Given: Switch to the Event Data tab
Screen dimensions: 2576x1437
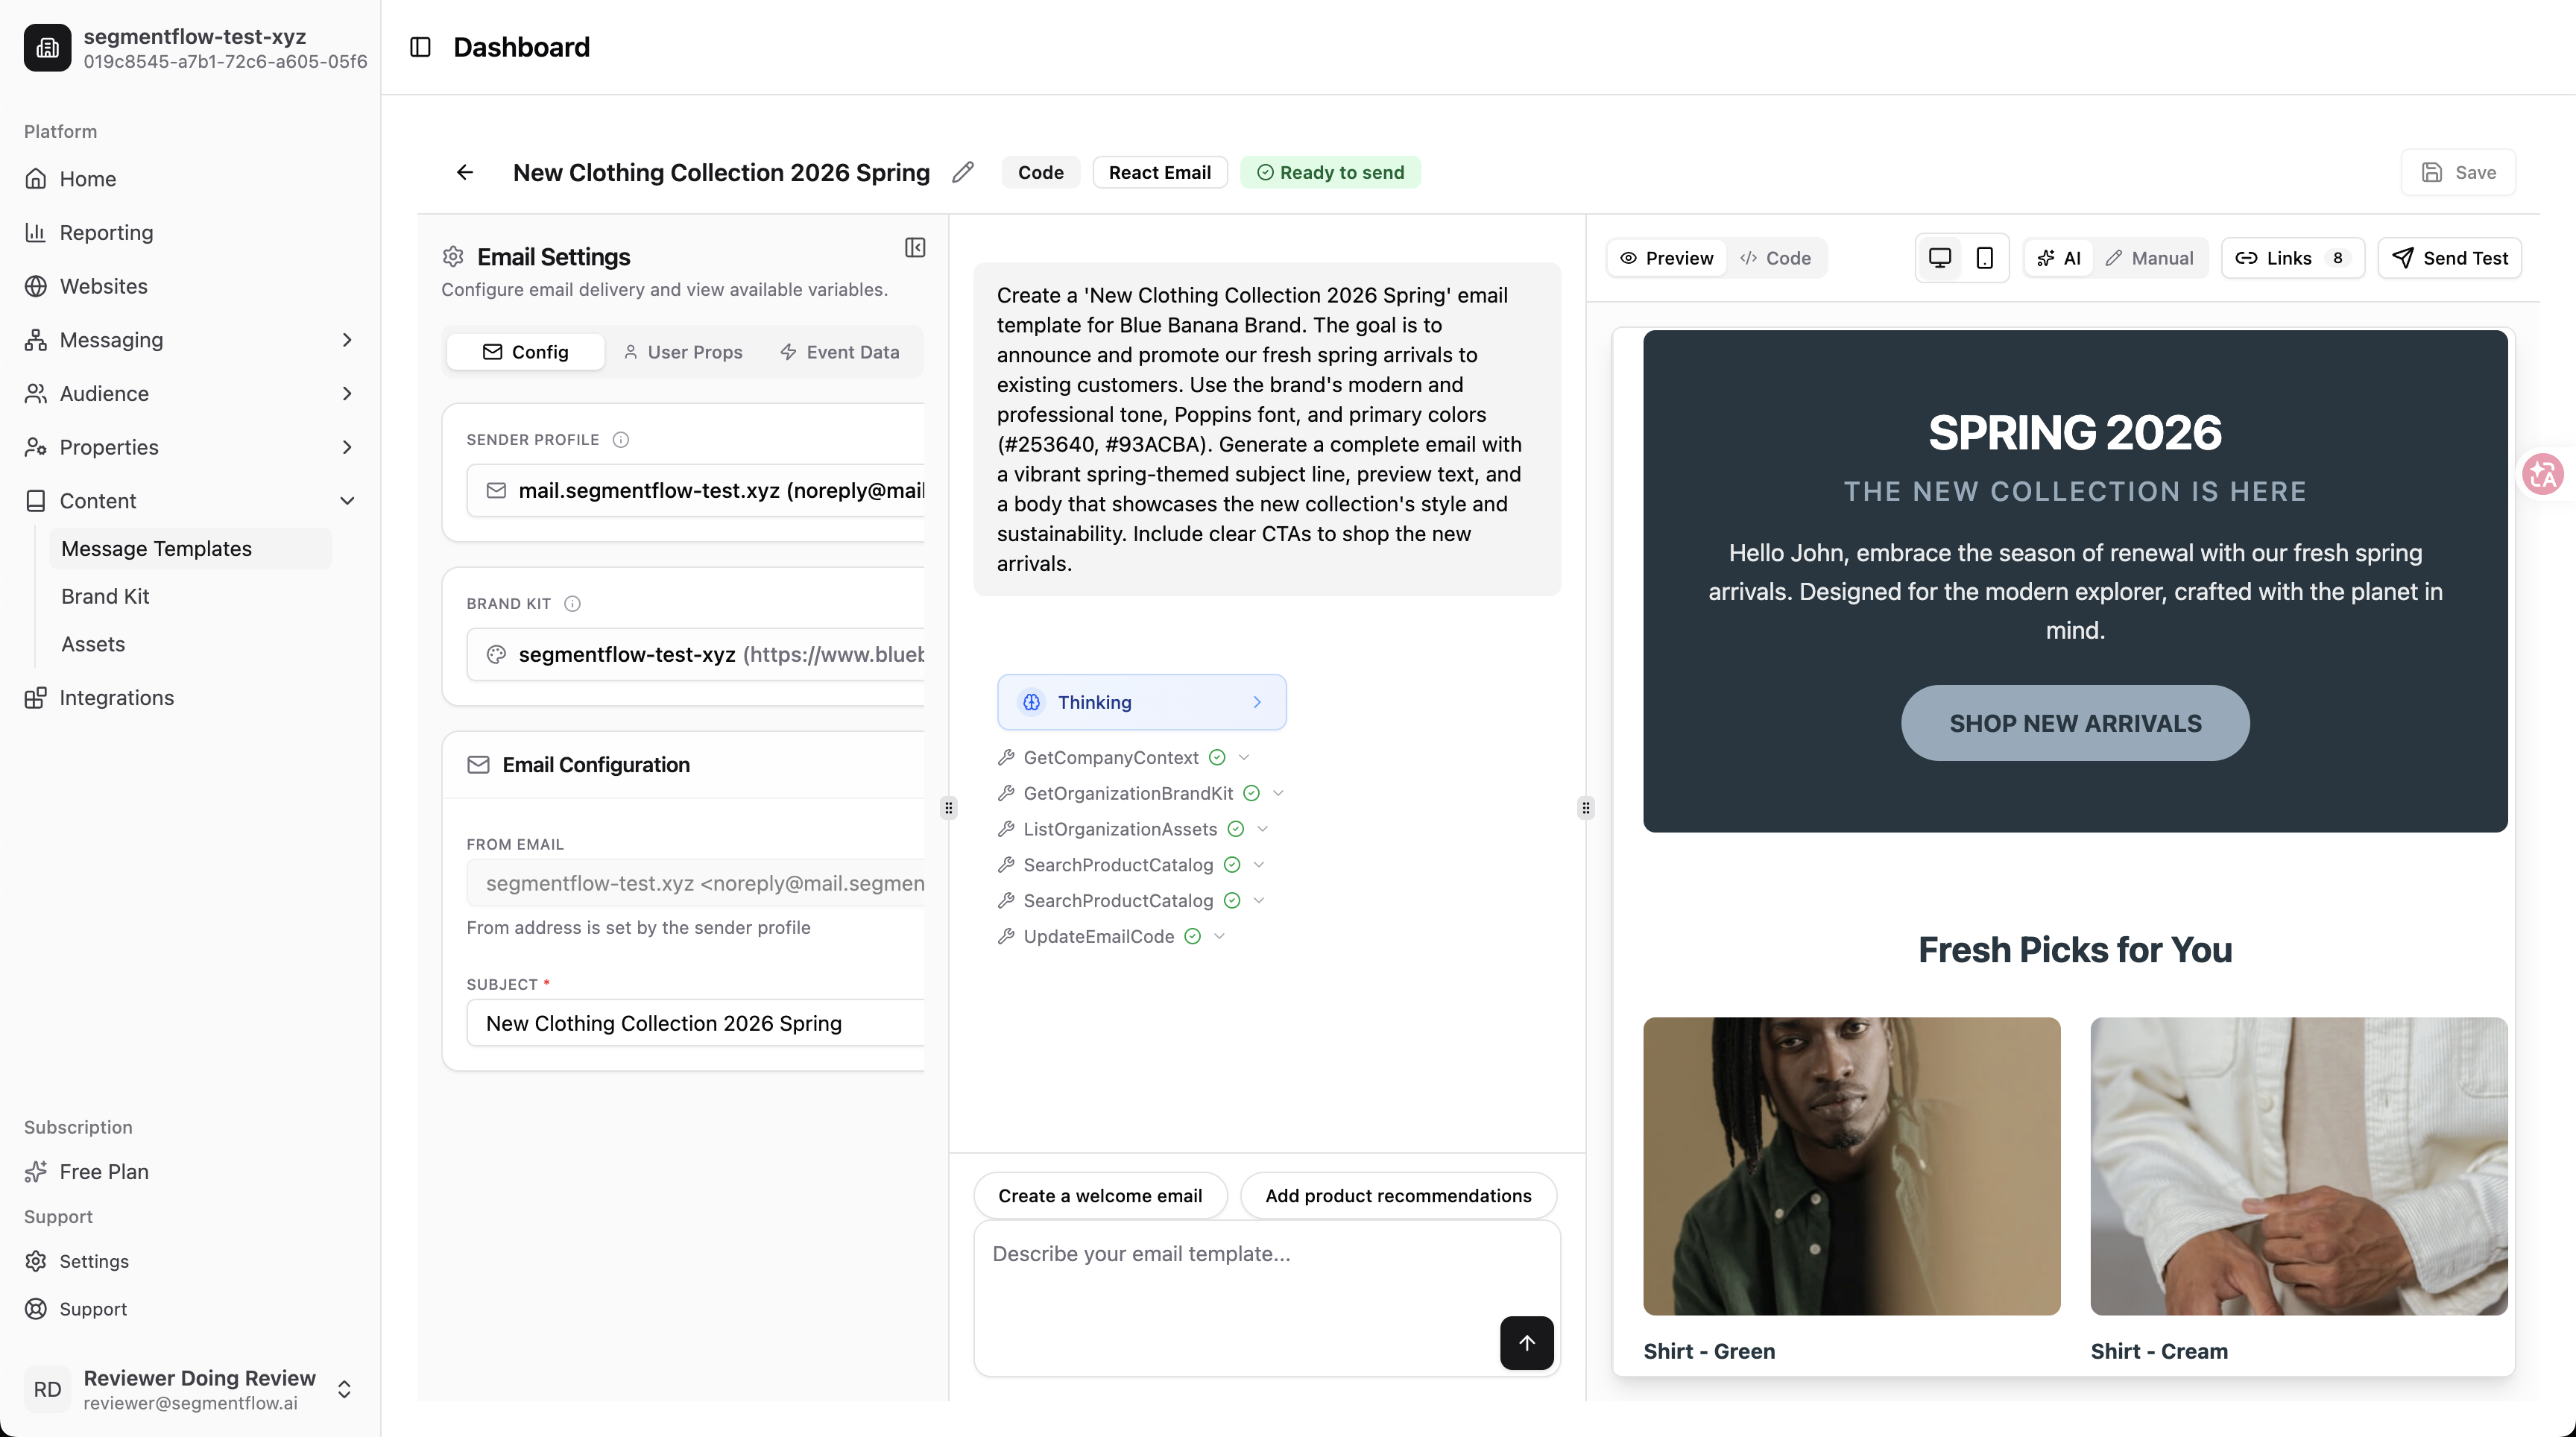Looking at the screenshot, I should point(840,352).
